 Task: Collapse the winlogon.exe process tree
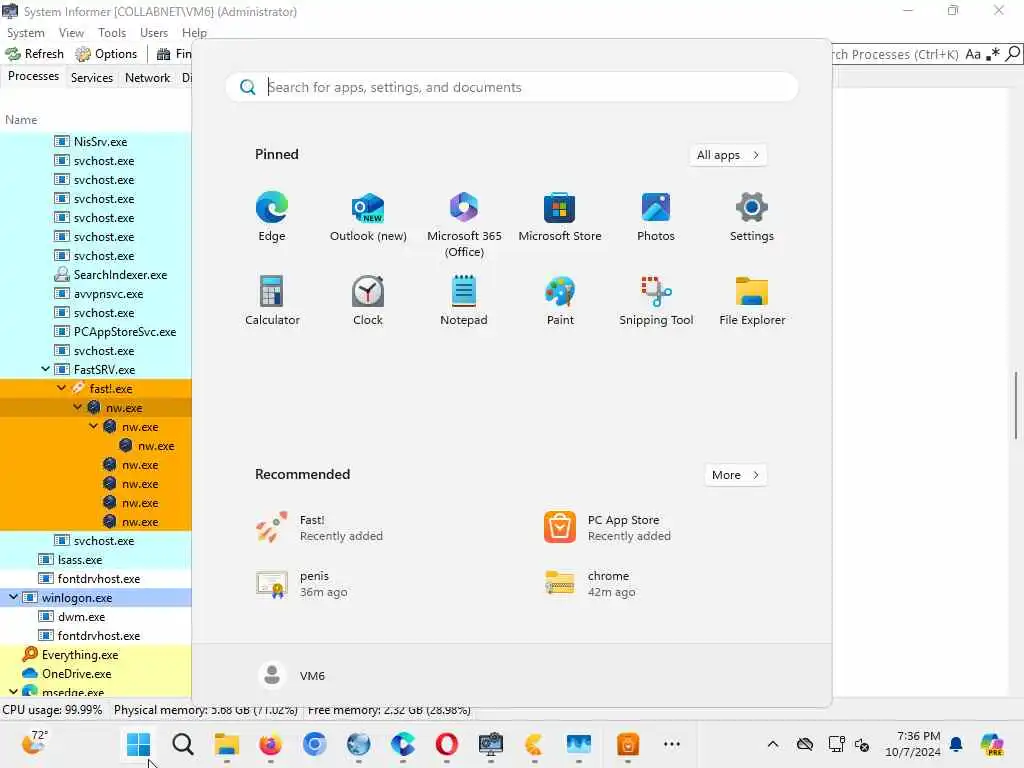coord(13,597)
